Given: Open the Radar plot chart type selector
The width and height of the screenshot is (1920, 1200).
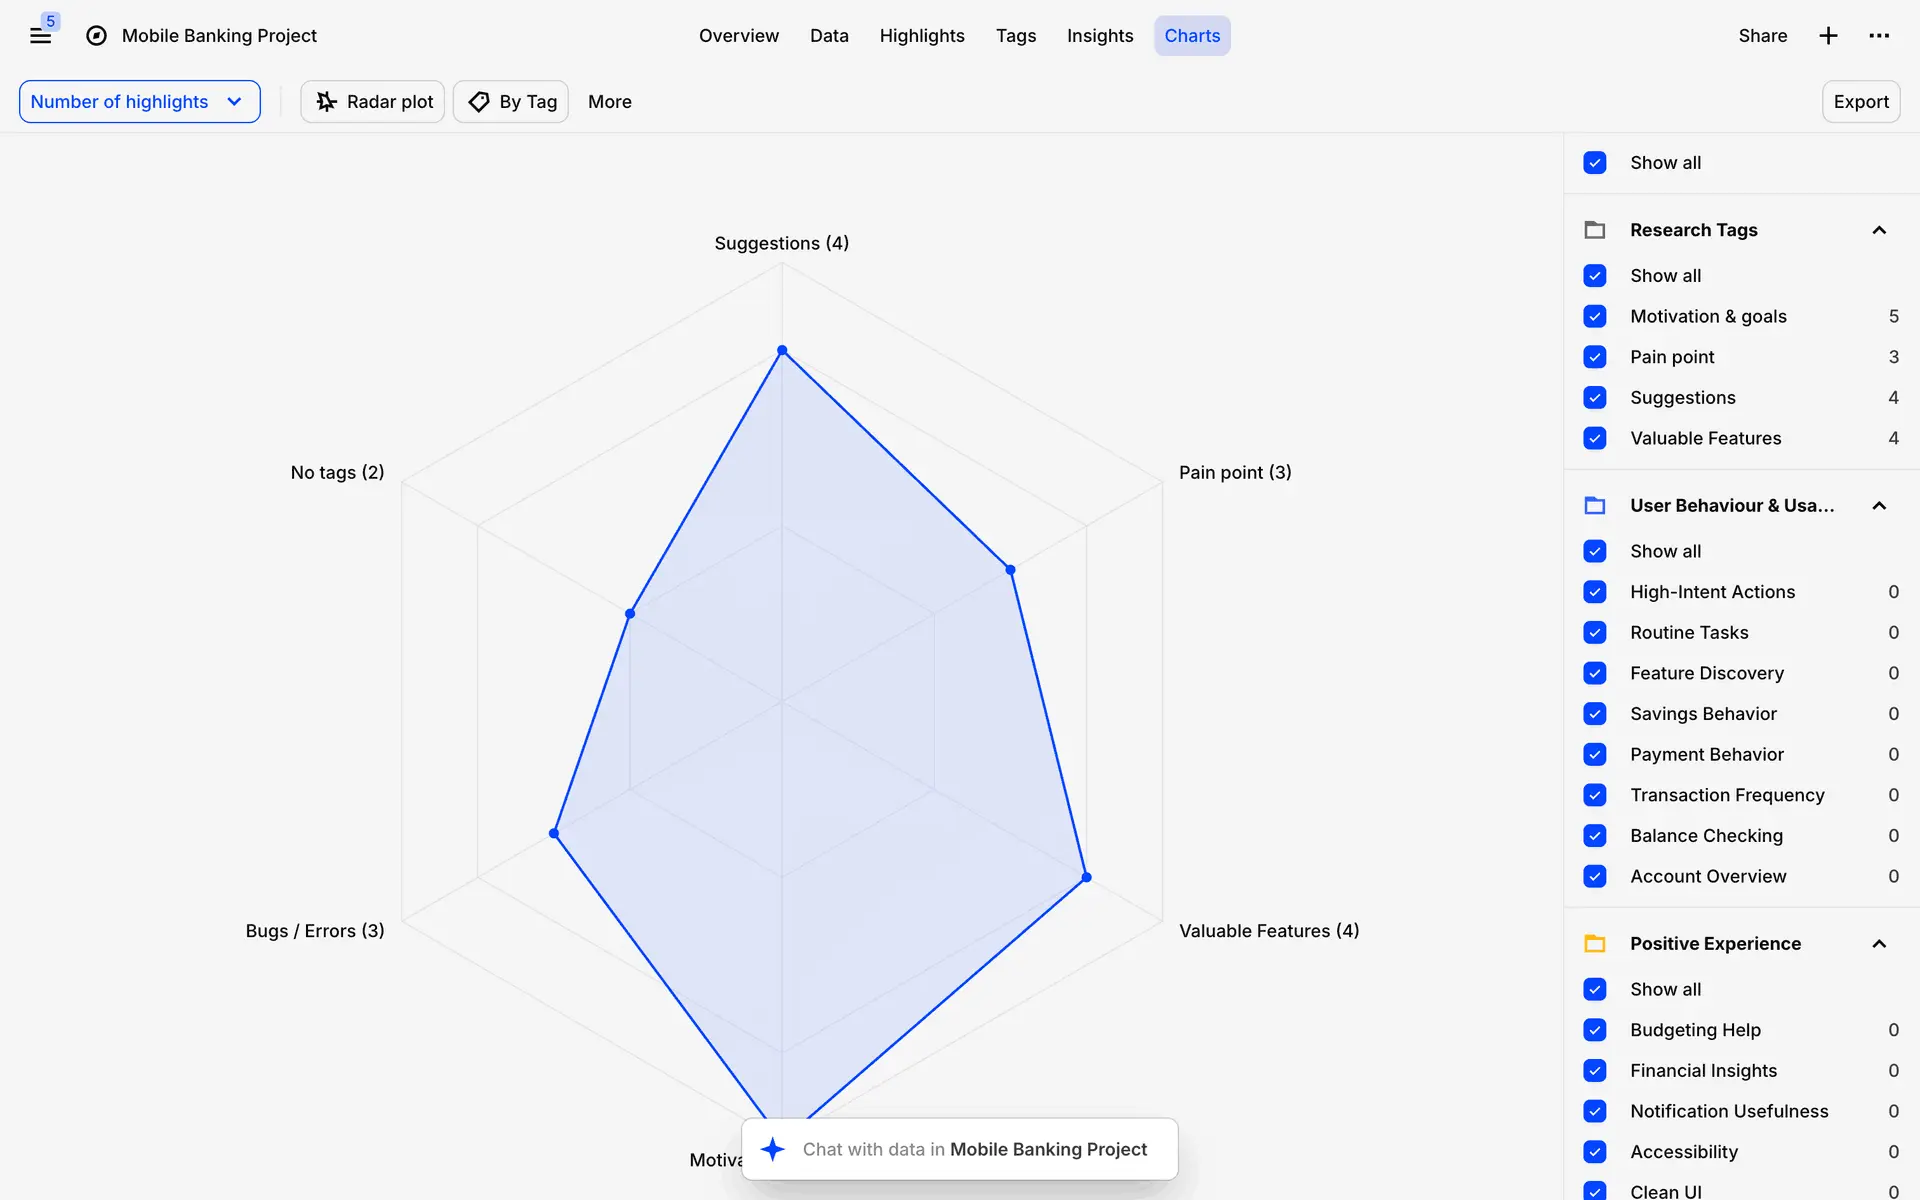Looking at the screenshot, I should tap(373, 102).
